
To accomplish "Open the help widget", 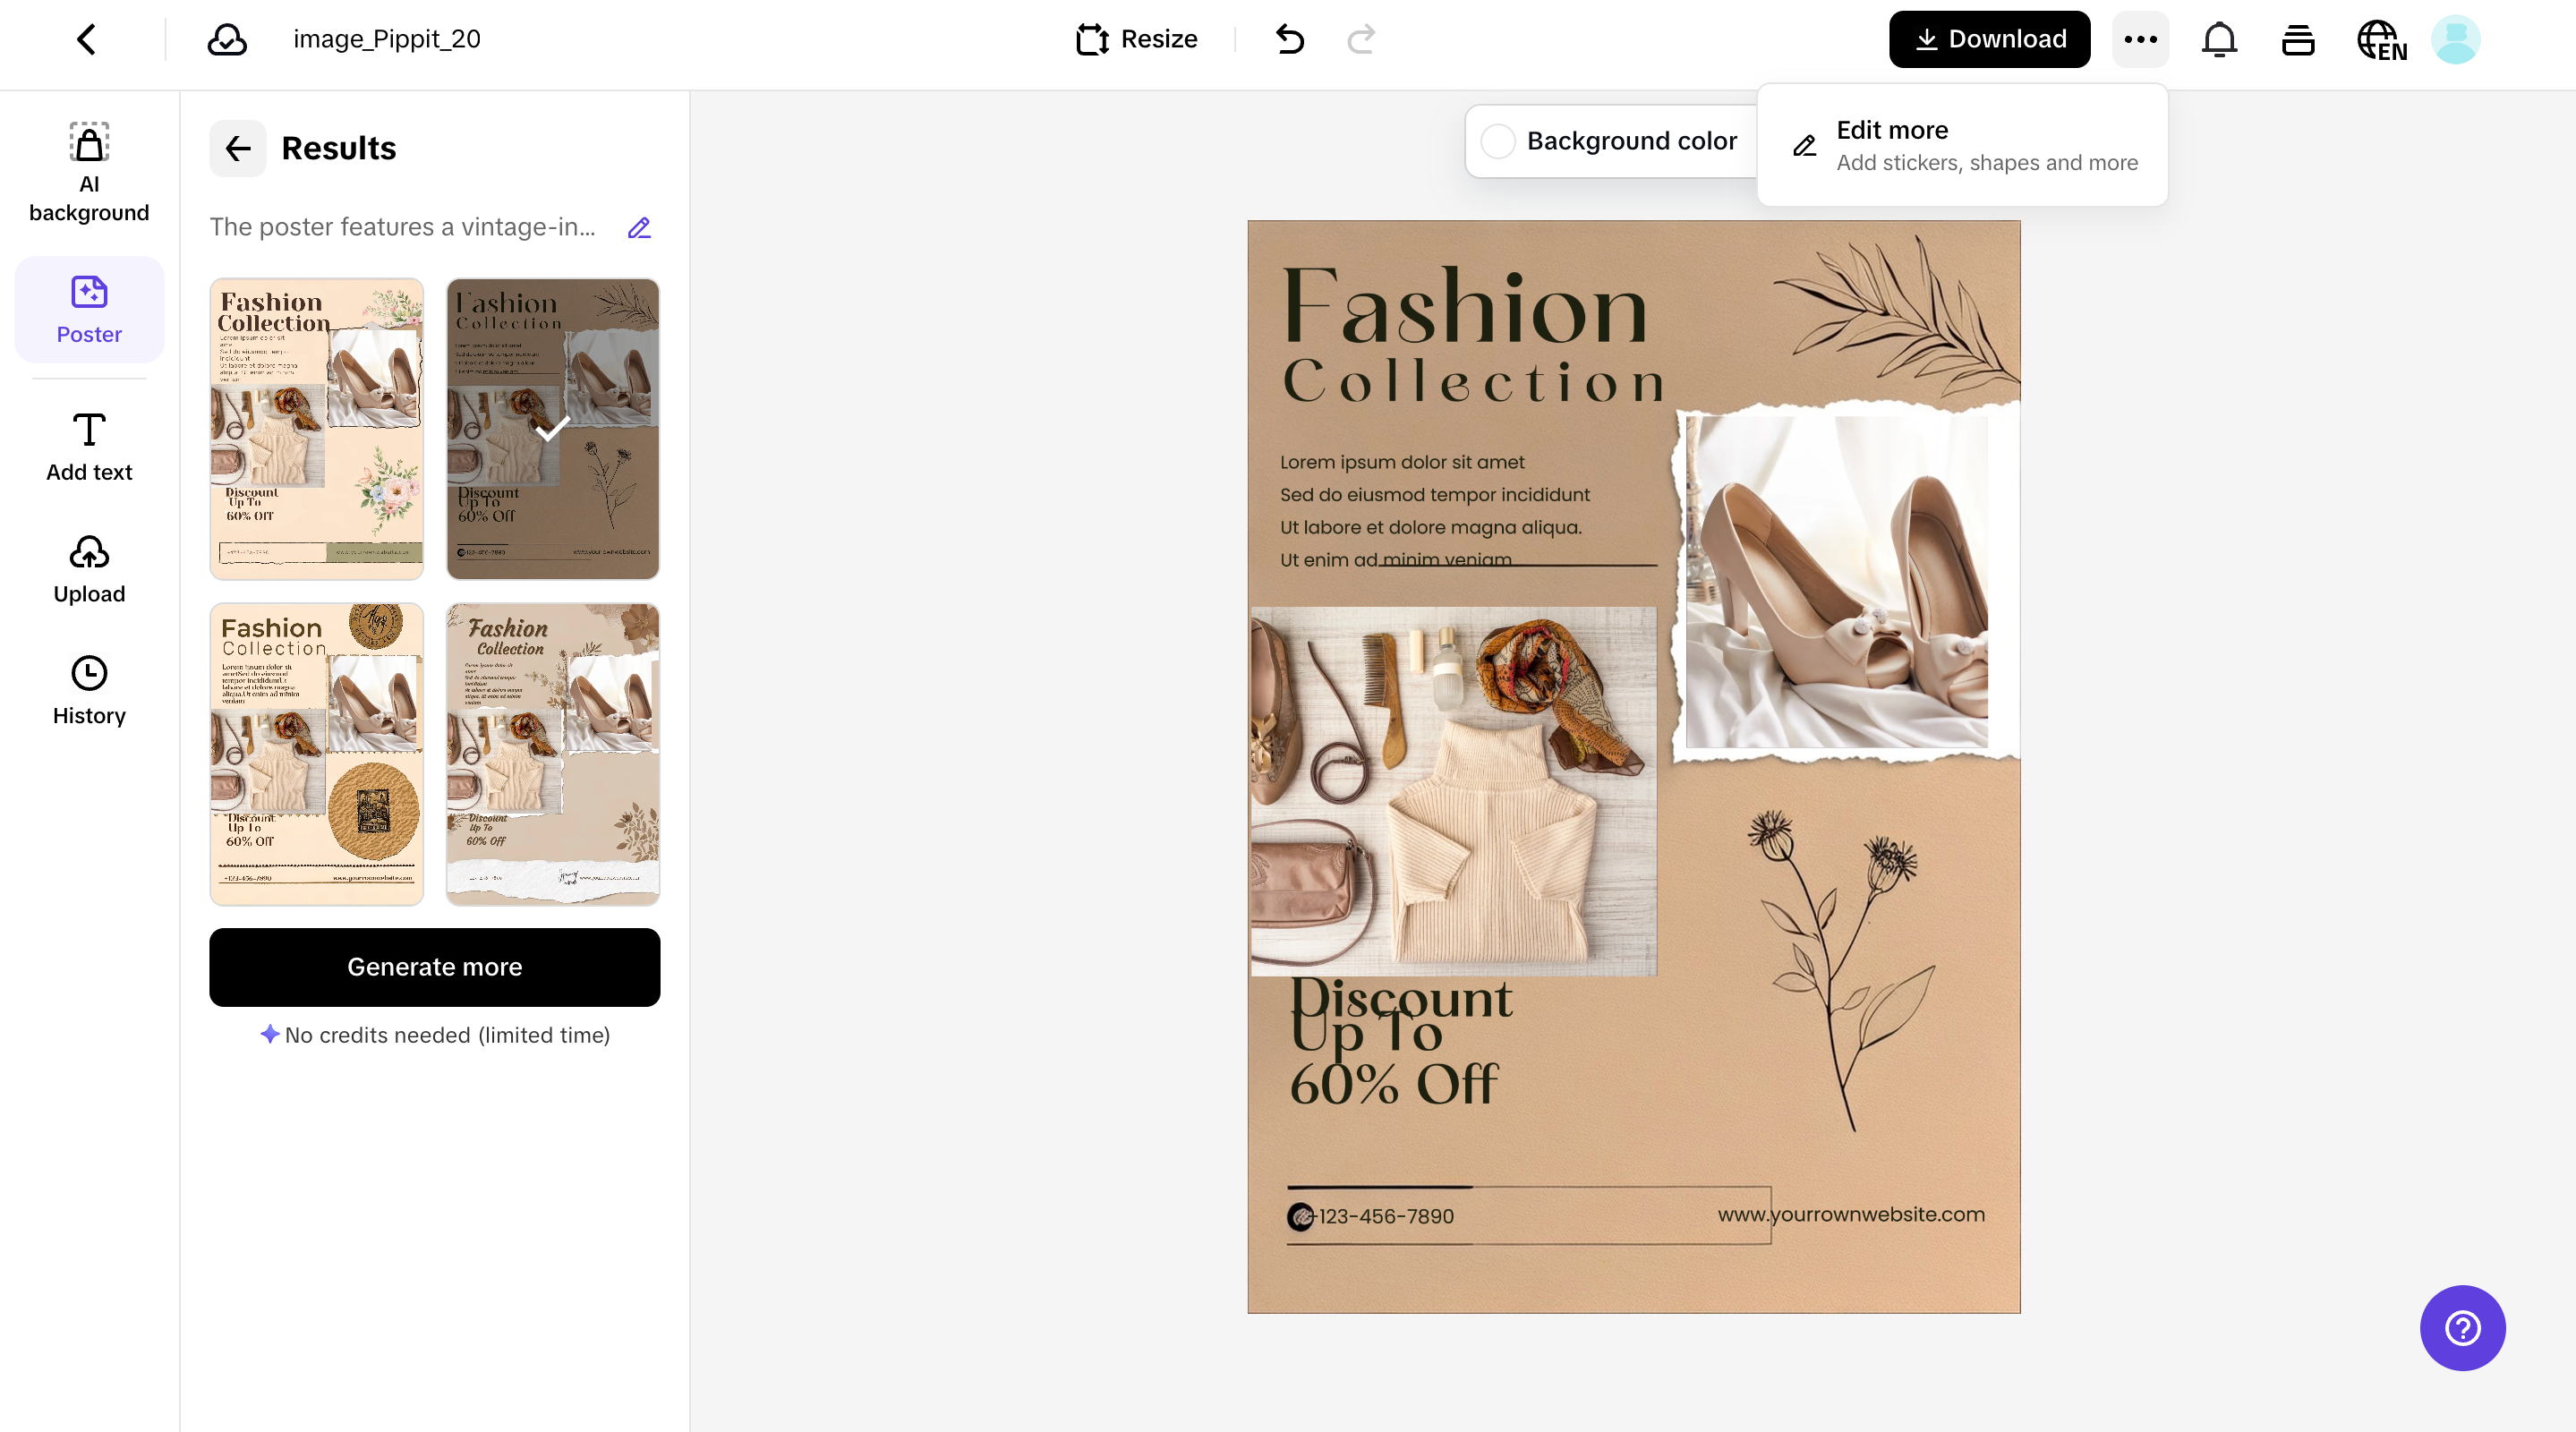I will 2462,1328.
